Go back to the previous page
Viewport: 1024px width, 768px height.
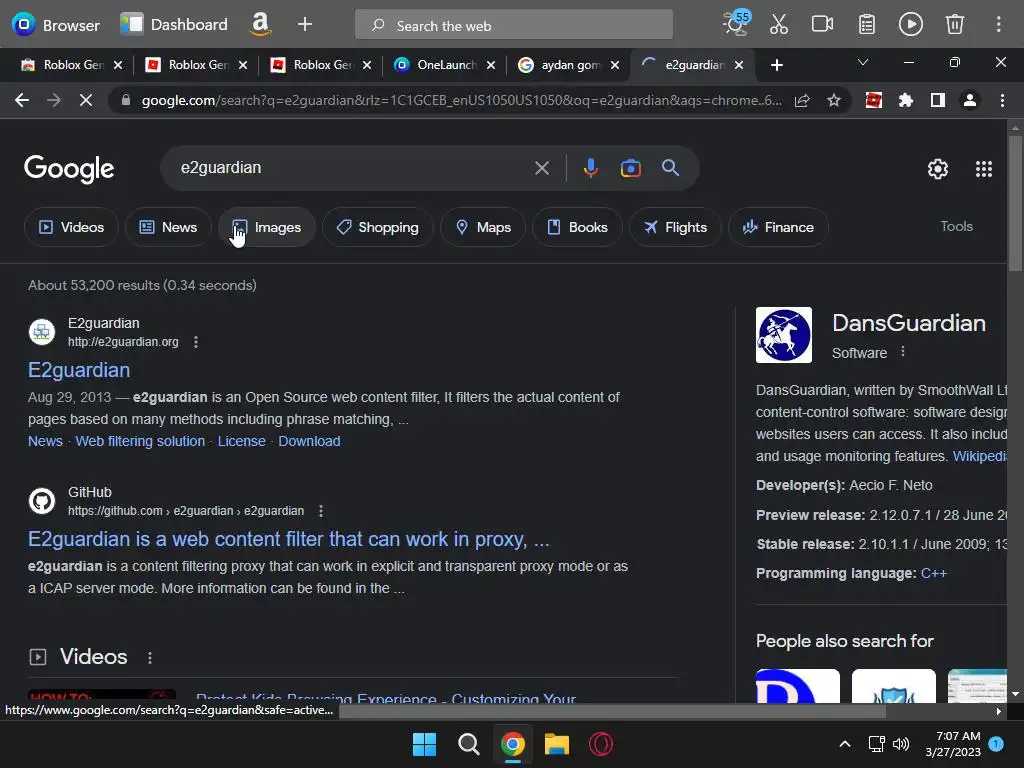[x=22, y=101]
